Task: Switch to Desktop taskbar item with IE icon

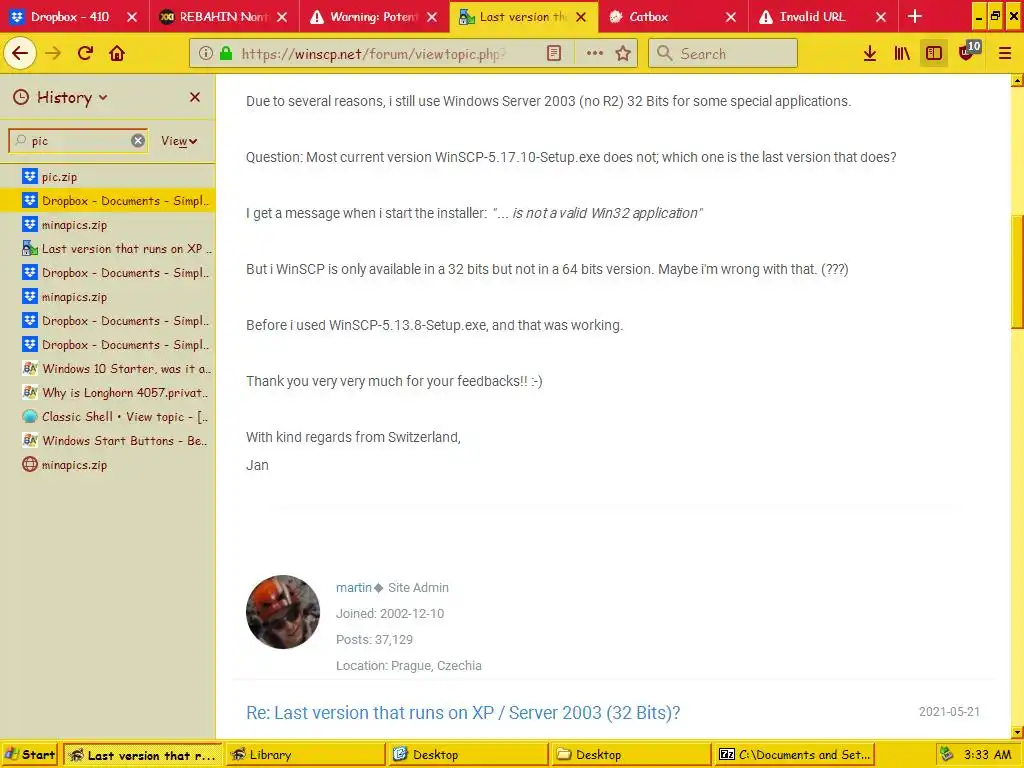Action: coord(467,754)
